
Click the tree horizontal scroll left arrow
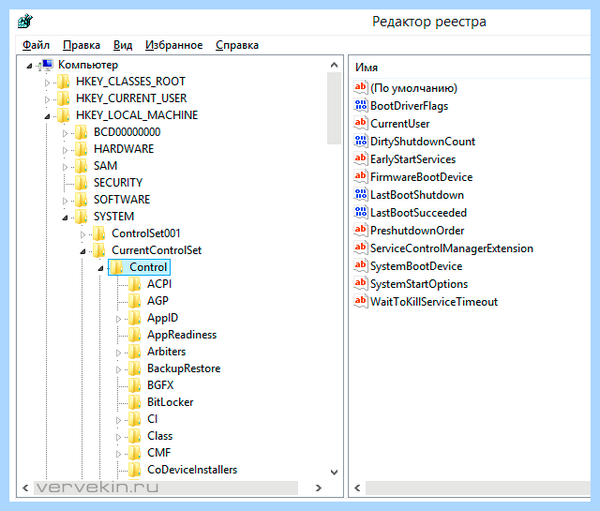25,488
